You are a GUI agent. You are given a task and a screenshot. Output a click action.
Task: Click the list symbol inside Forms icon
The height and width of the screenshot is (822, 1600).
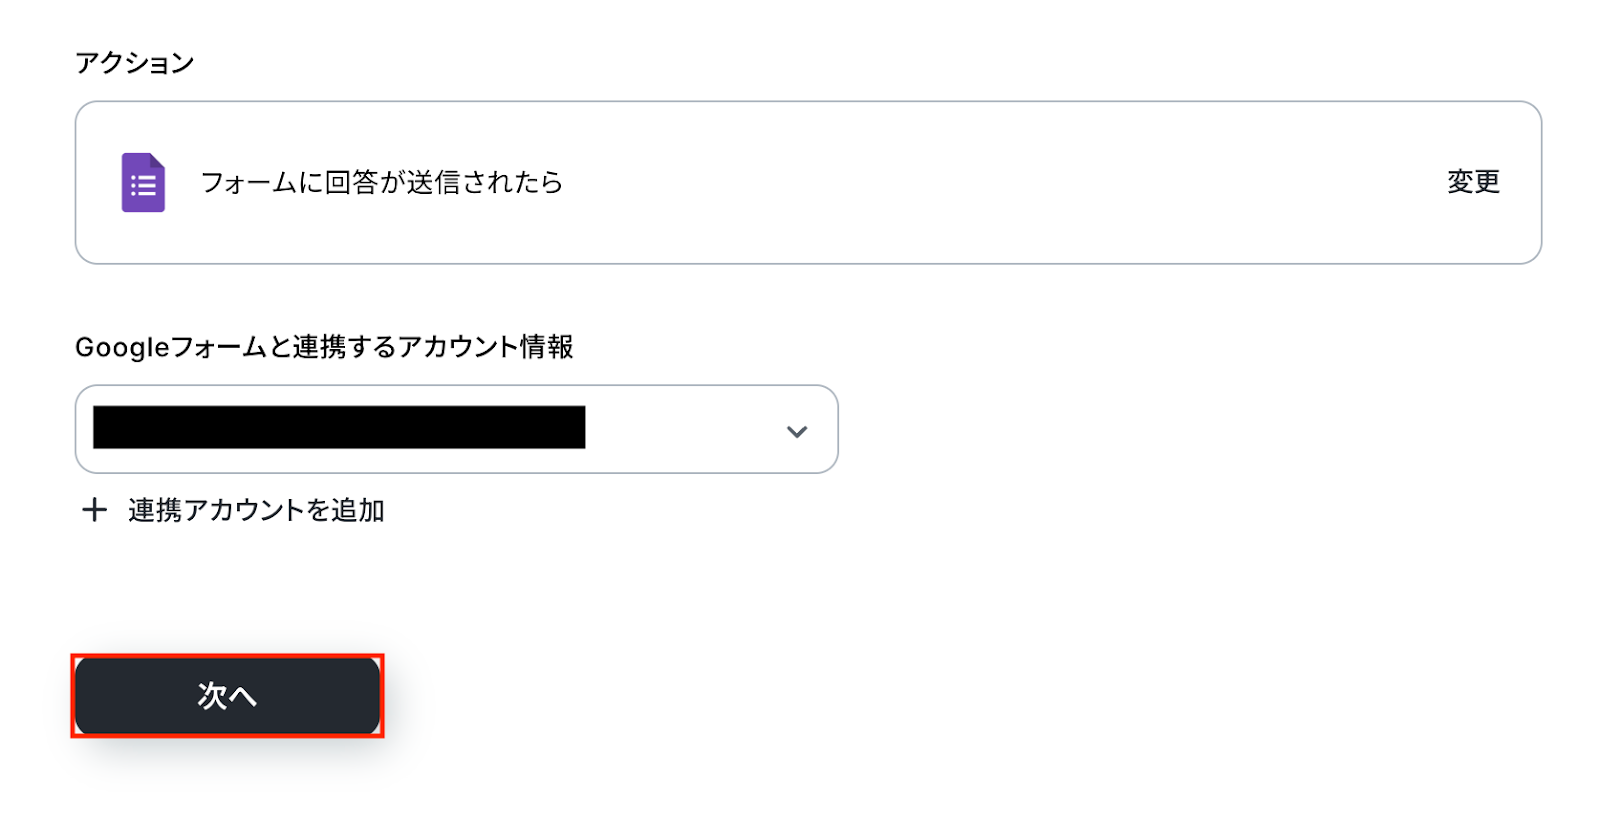pyautogui.click(x=143, y=187)
